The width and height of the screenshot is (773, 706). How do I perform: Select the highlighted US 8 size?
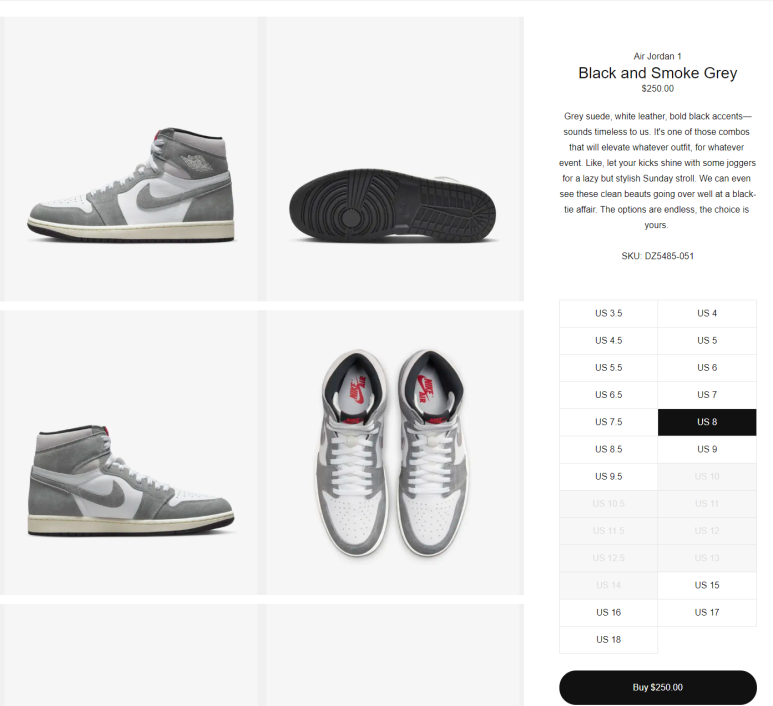pyautogui.click(x=707, y=422)
